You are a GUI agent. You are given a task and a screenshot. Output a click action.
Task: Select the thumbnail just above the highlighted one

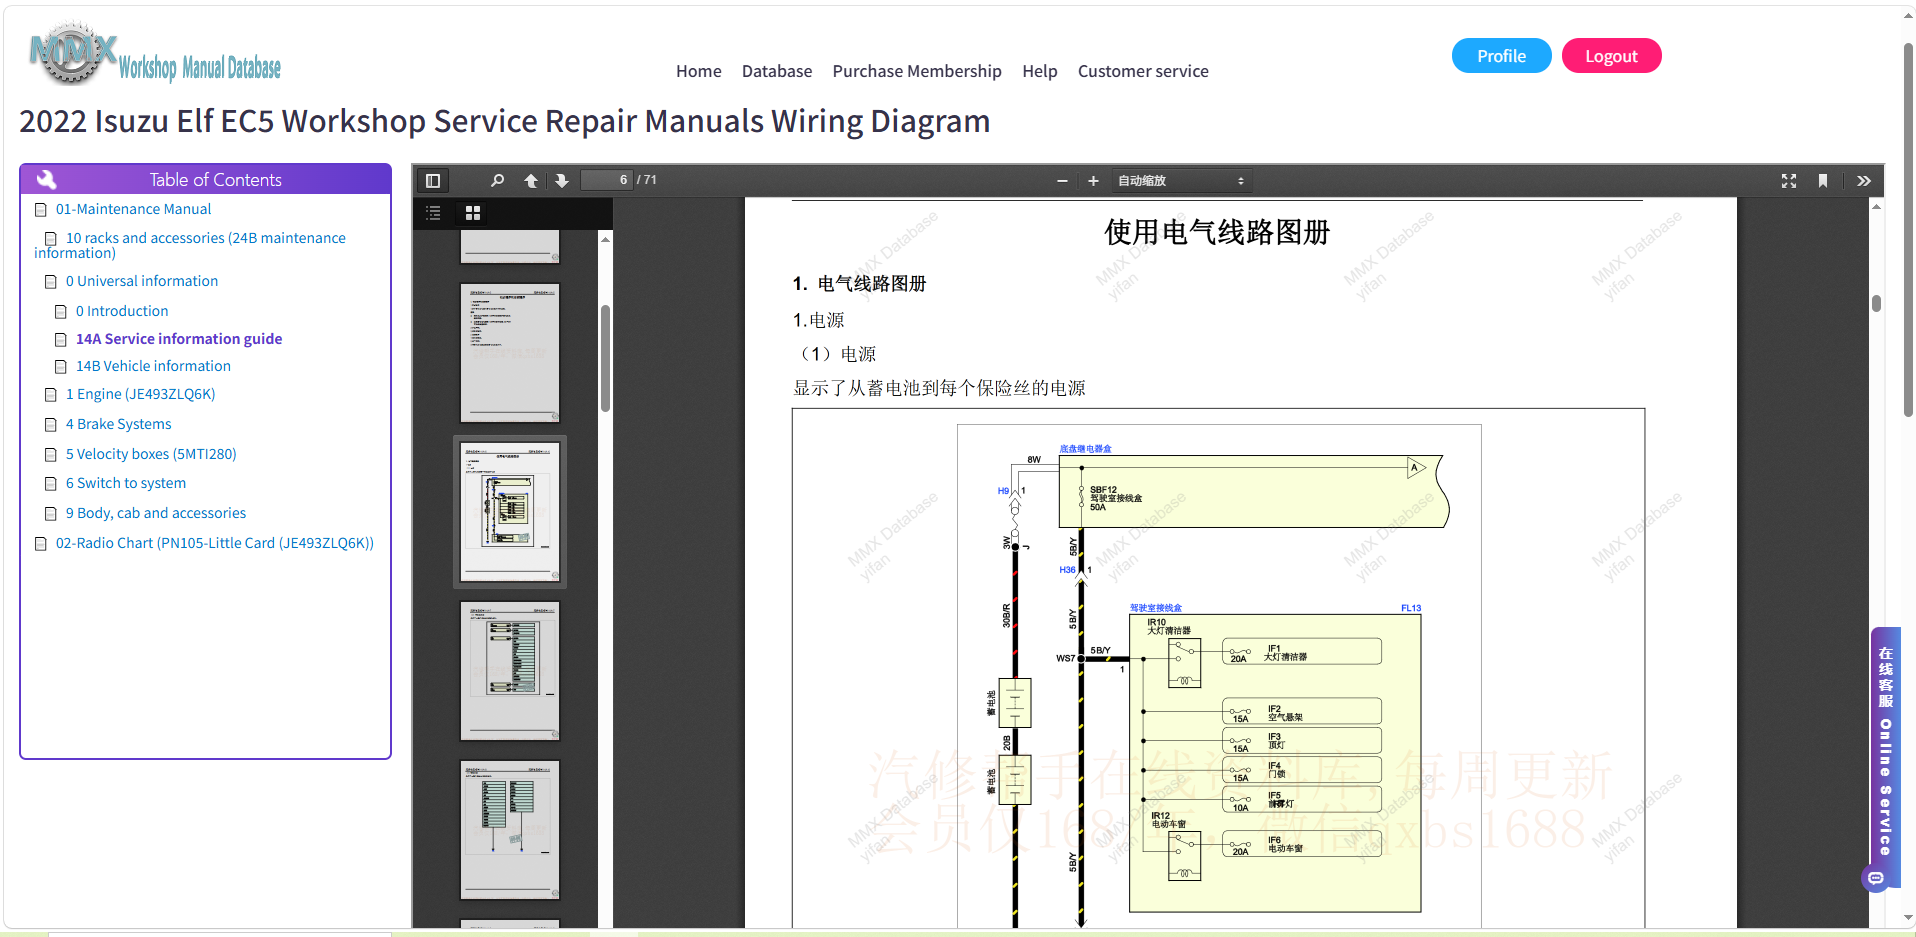pos(510,353)
